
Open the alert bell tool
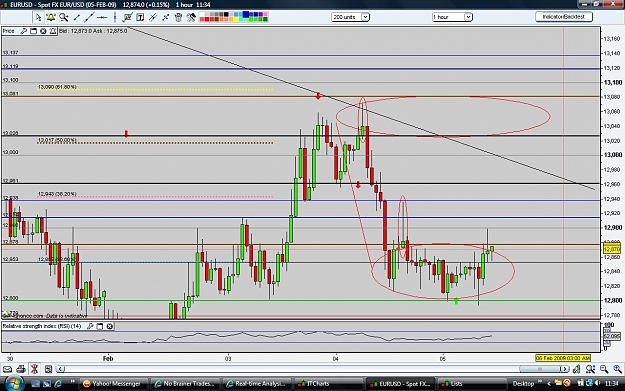tap(51, 17)
